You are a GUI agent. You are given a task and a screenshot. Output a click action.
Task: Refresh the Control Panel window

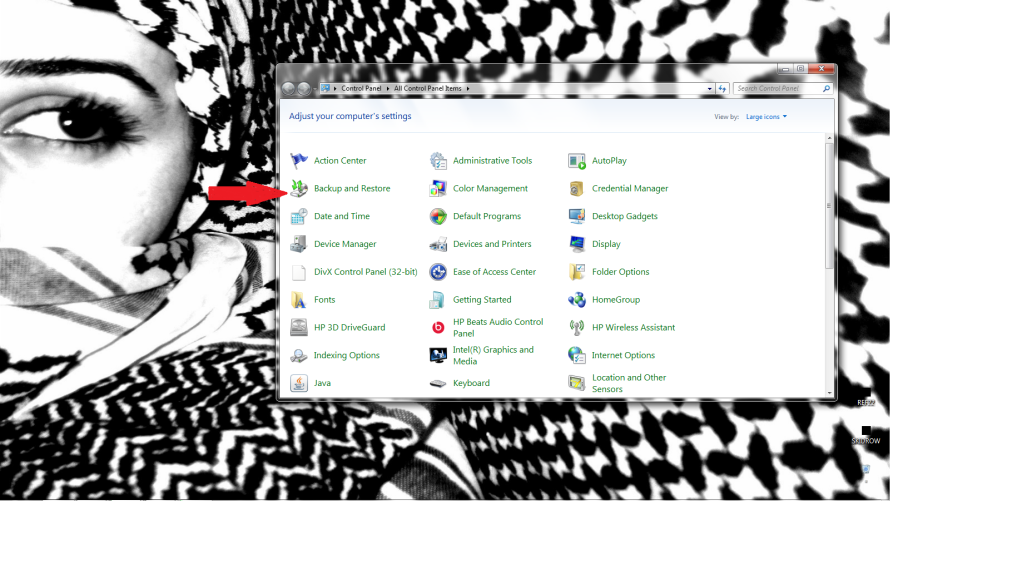722,89
